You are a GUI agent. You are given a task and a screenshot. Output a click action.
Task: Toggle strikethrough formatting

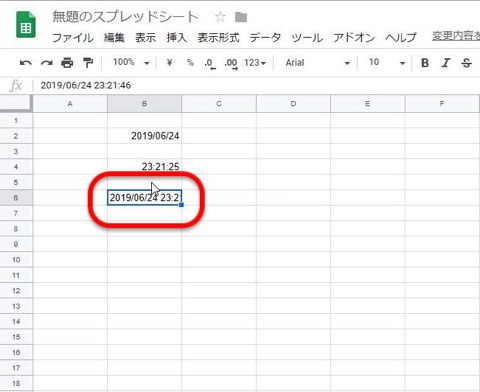pos(467,63)
